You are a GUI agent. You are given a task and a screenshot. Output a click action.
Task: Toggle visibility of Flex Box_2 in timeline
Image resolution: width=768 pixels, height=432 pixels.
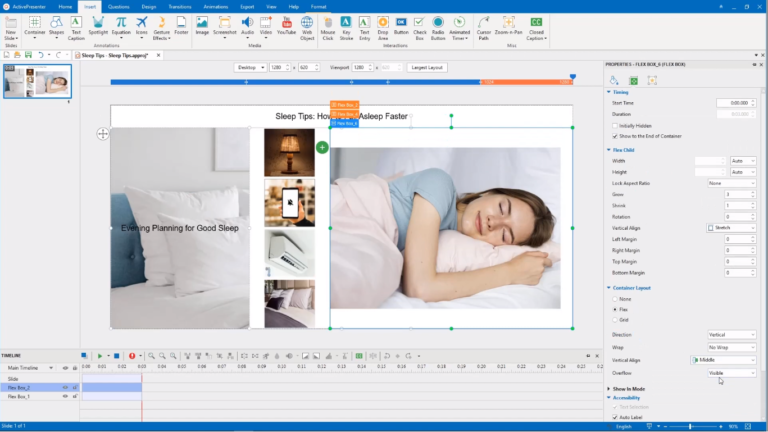[x=65, y=387]
